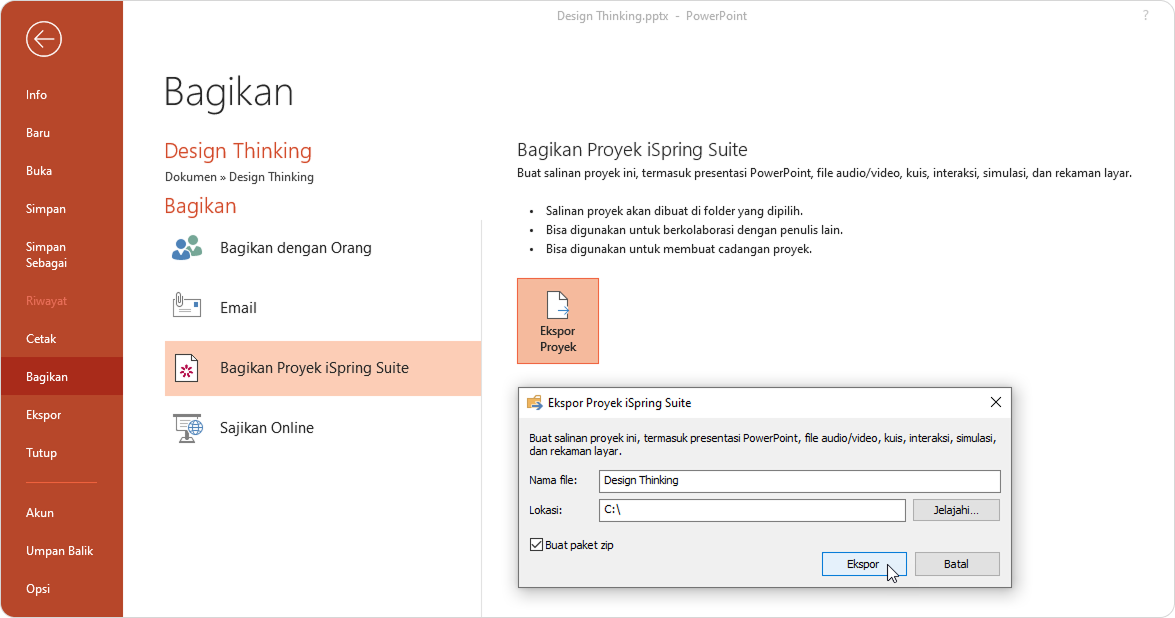The height and width of the screenshot is (618, 1175).
Task: Click the Lokasi path input field
Action: 751,510
